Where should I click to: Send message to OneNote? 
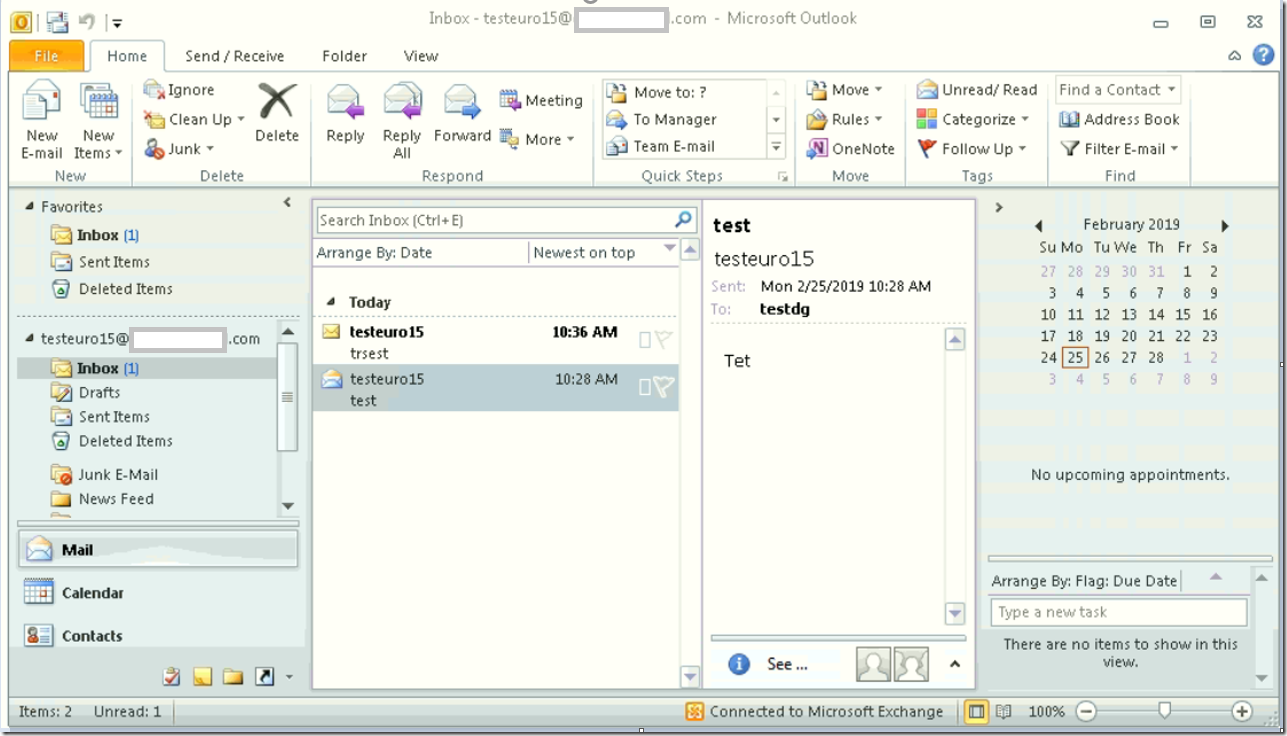point(851,149)
